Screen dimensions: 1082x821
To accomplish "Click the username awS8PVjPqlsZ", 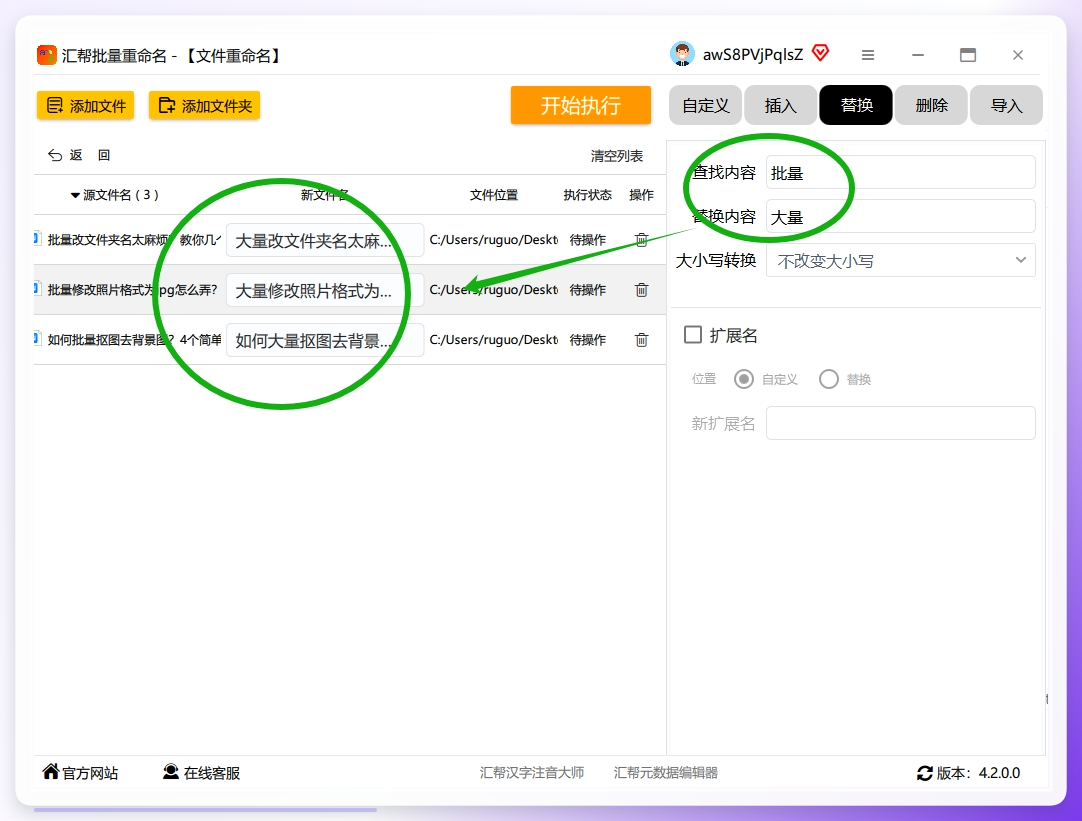I will click(x=753, y=55).
